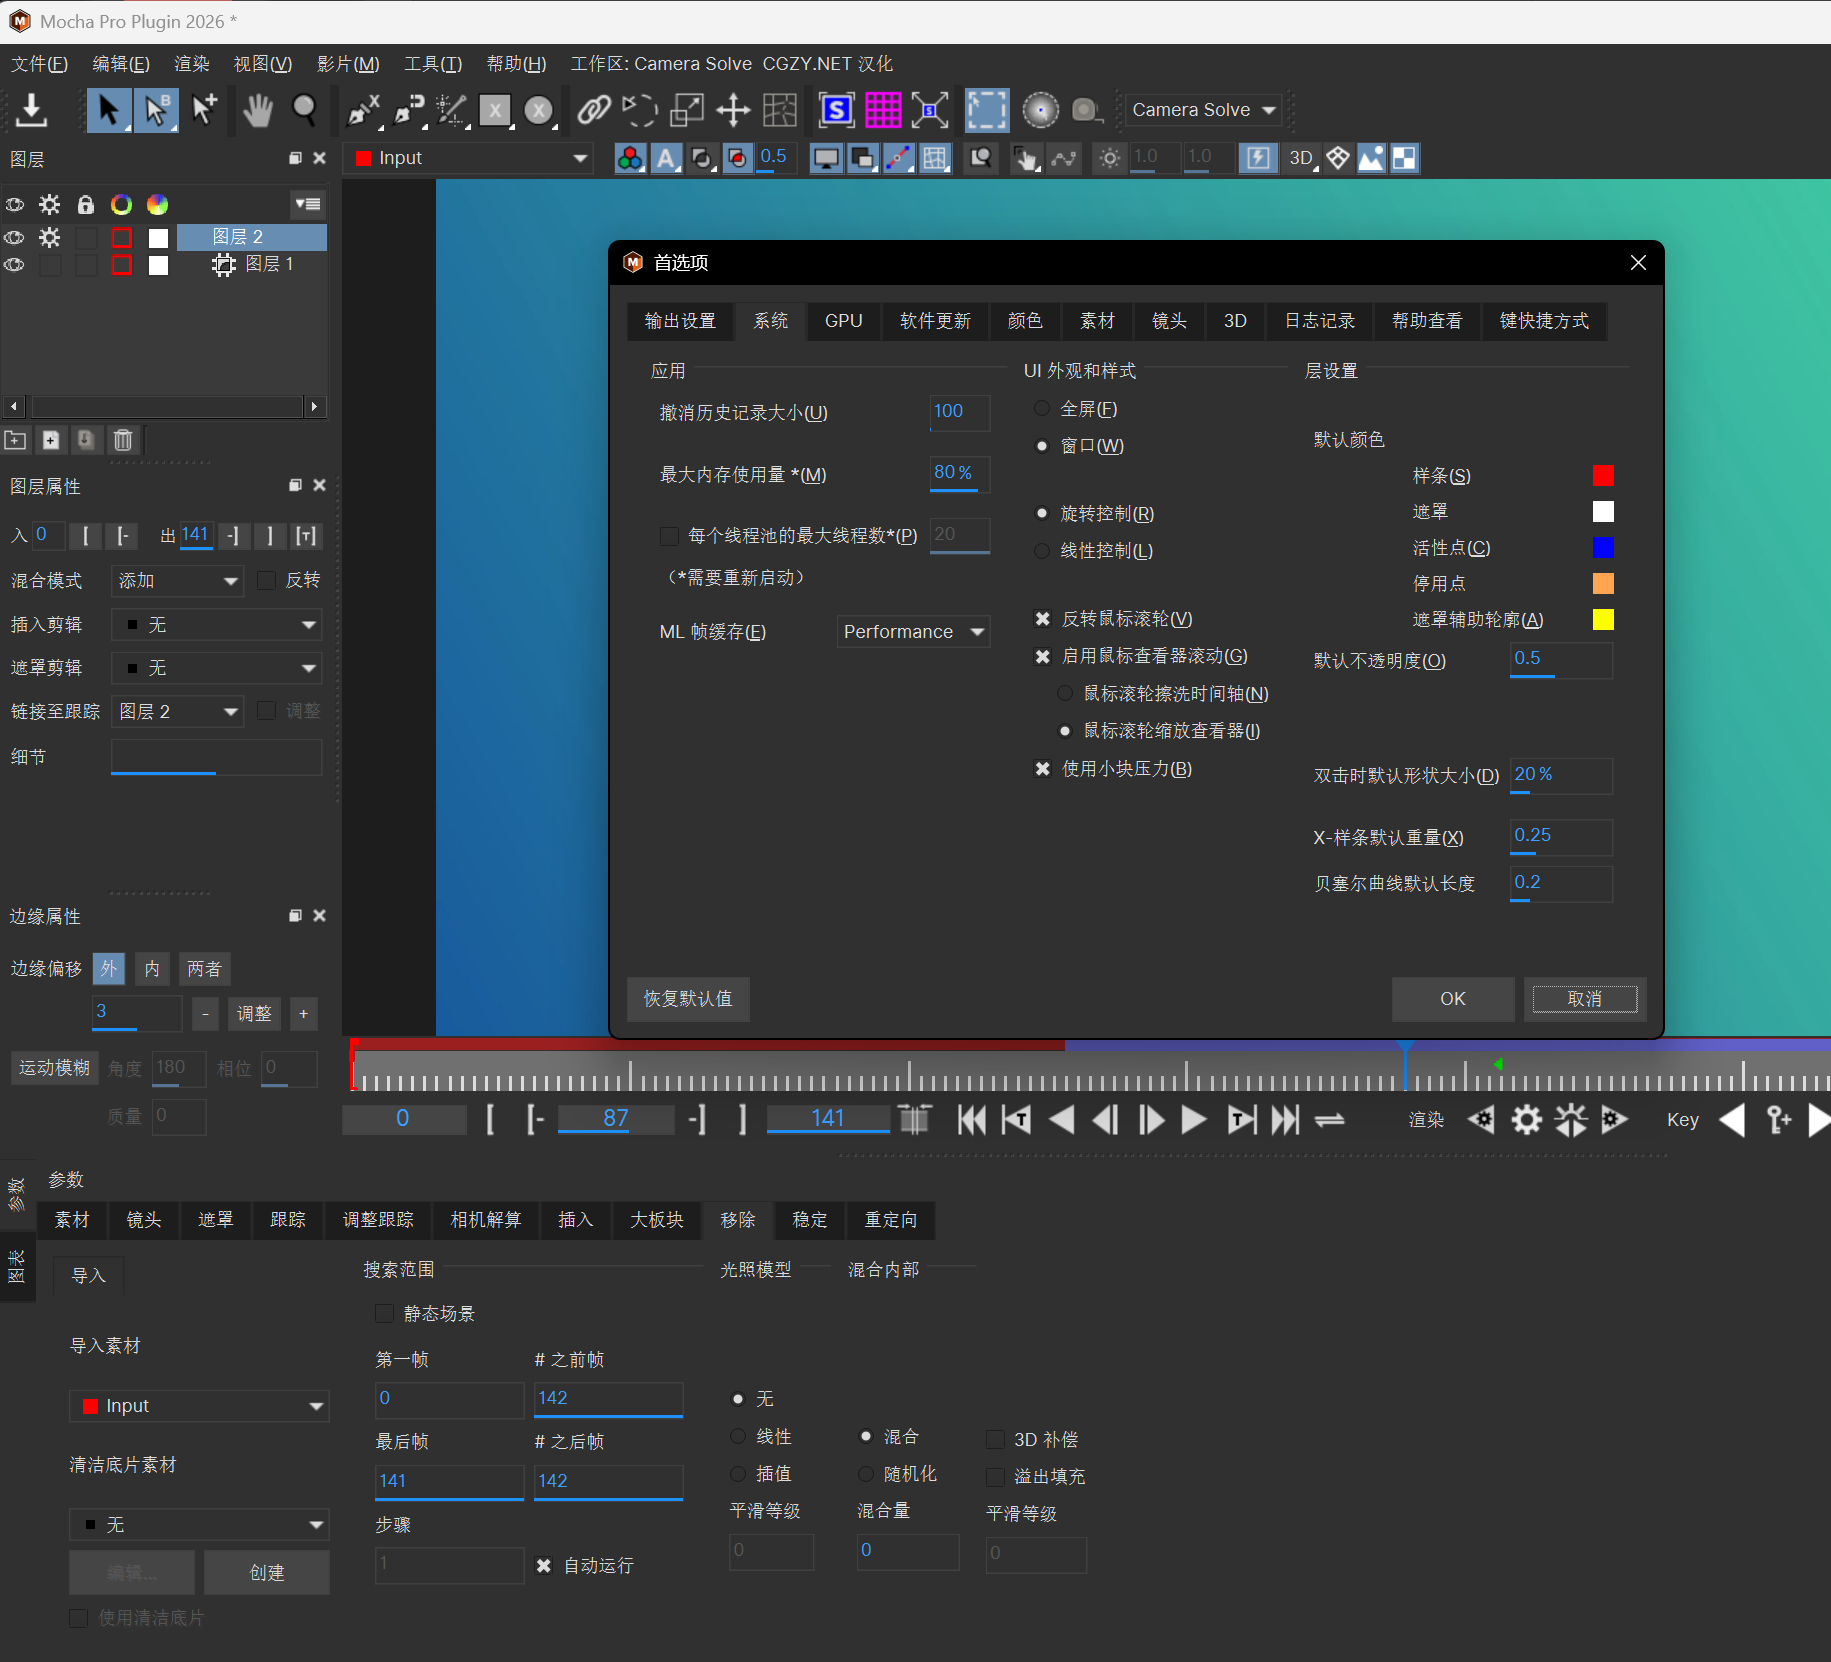Jump to first frame in timeline

[971, 1120]
